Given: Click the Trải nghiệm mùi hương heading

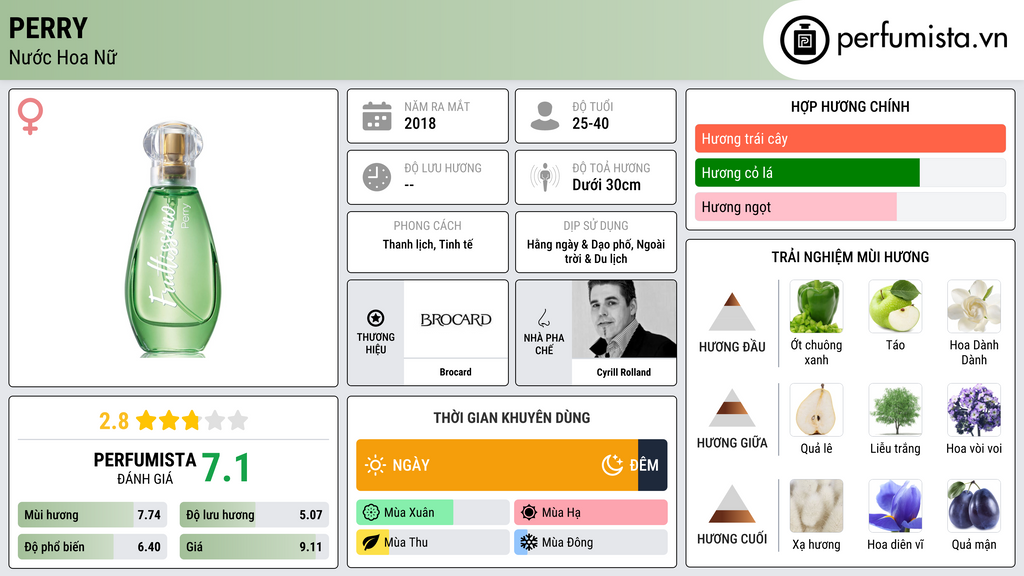Looking at the screenshot, I should [850, 257].
